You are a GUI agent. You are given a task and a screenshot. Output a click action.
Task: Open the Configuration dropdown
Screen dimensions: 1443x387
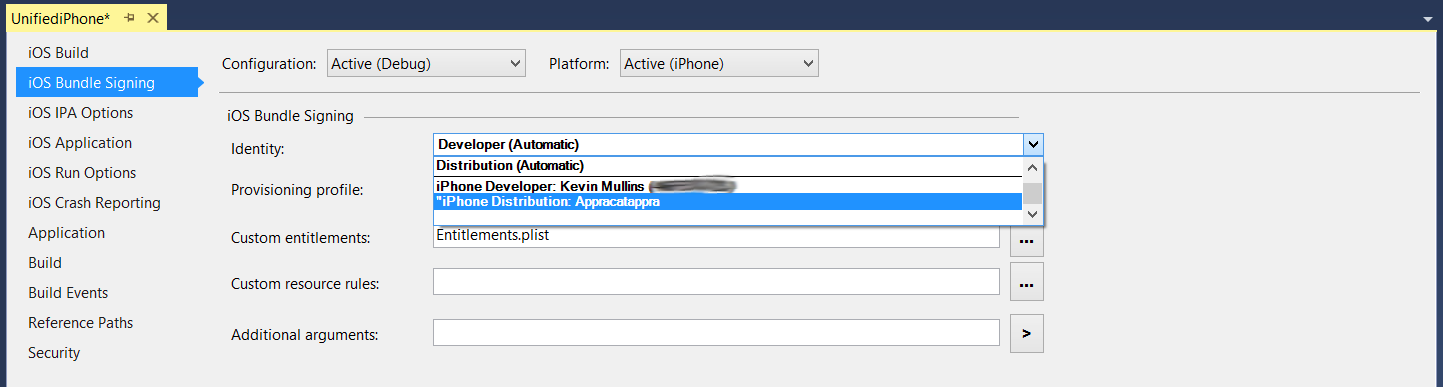click(x=426, y=63)
